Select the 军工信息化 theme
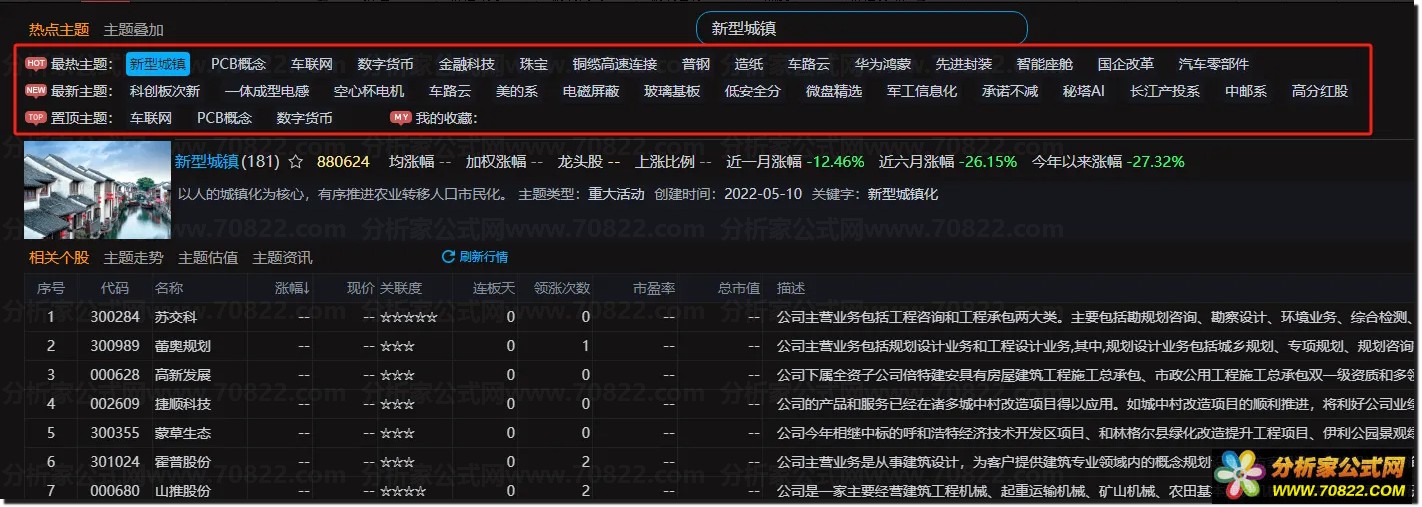 coord(922,91)
